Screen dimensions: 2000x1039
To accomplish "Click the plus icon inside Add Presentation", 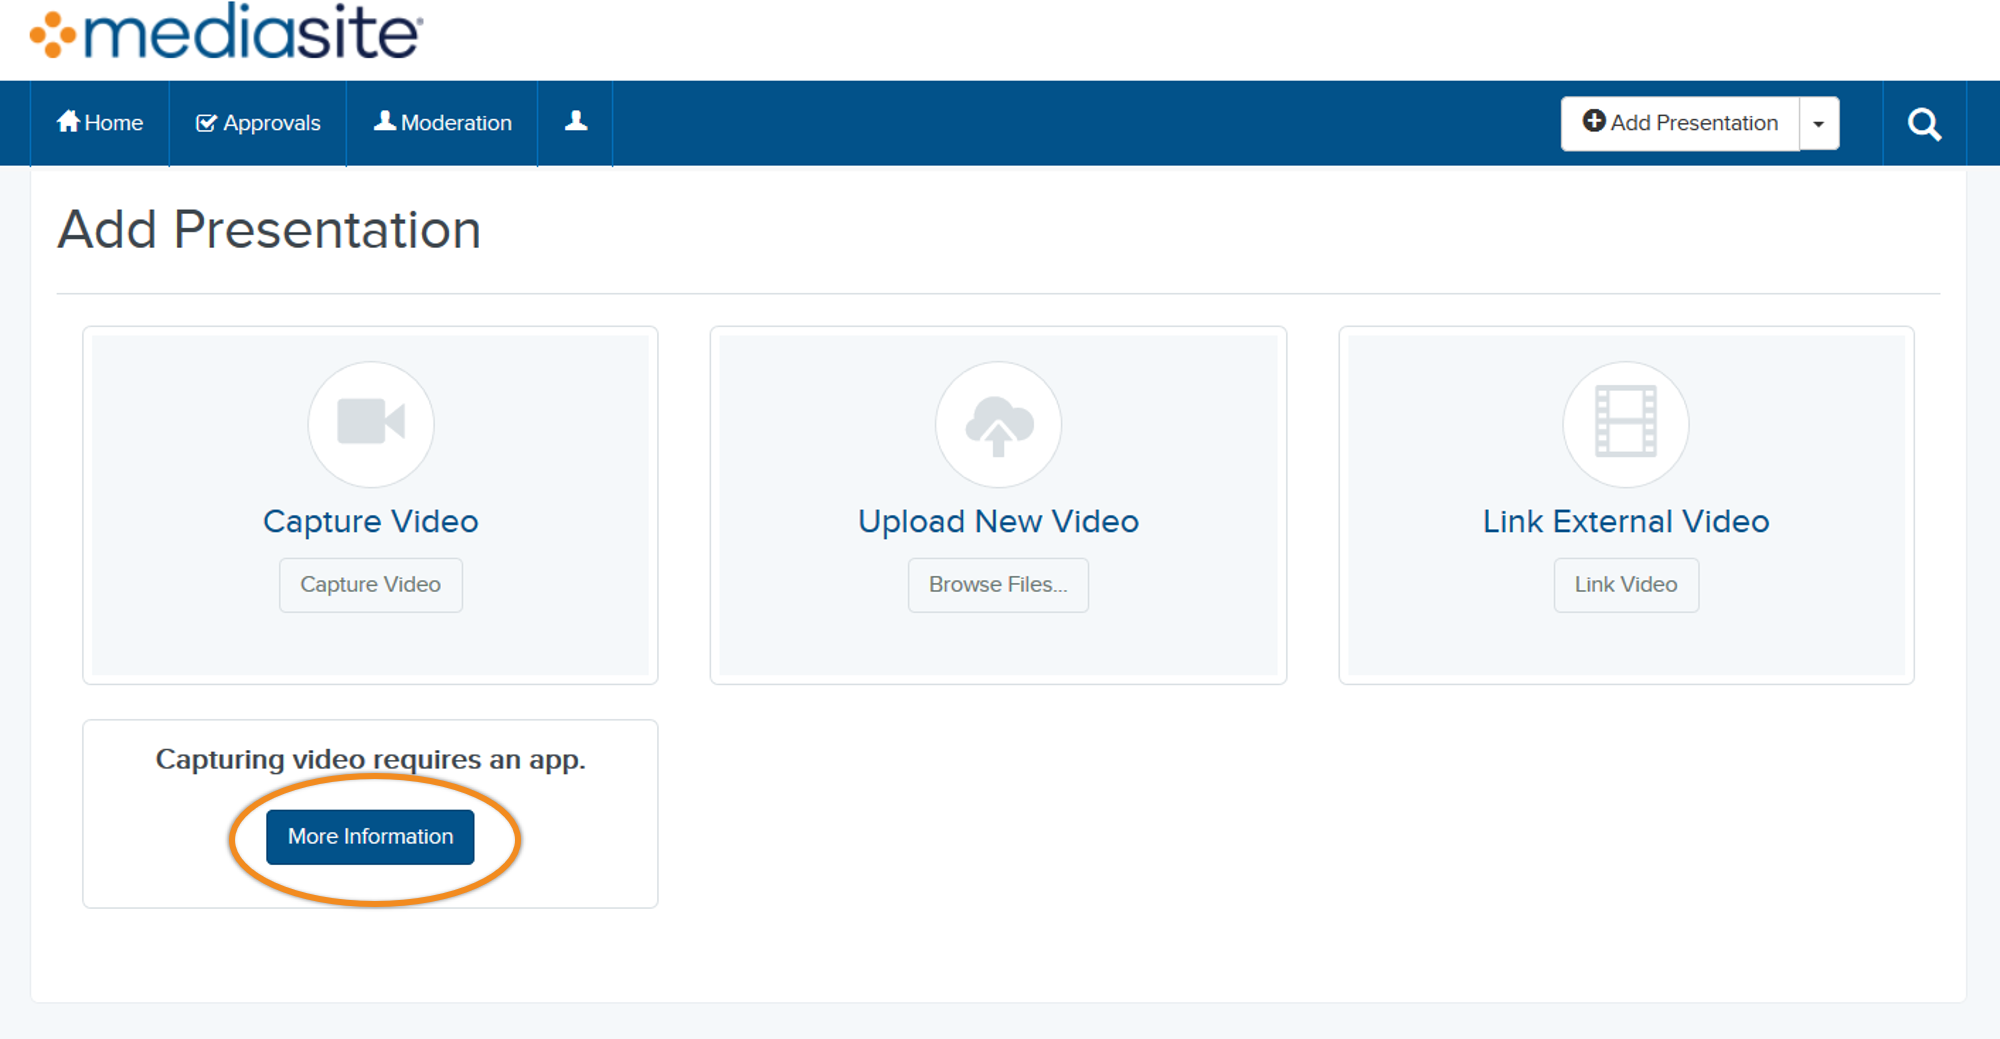I will point(1593,121).
